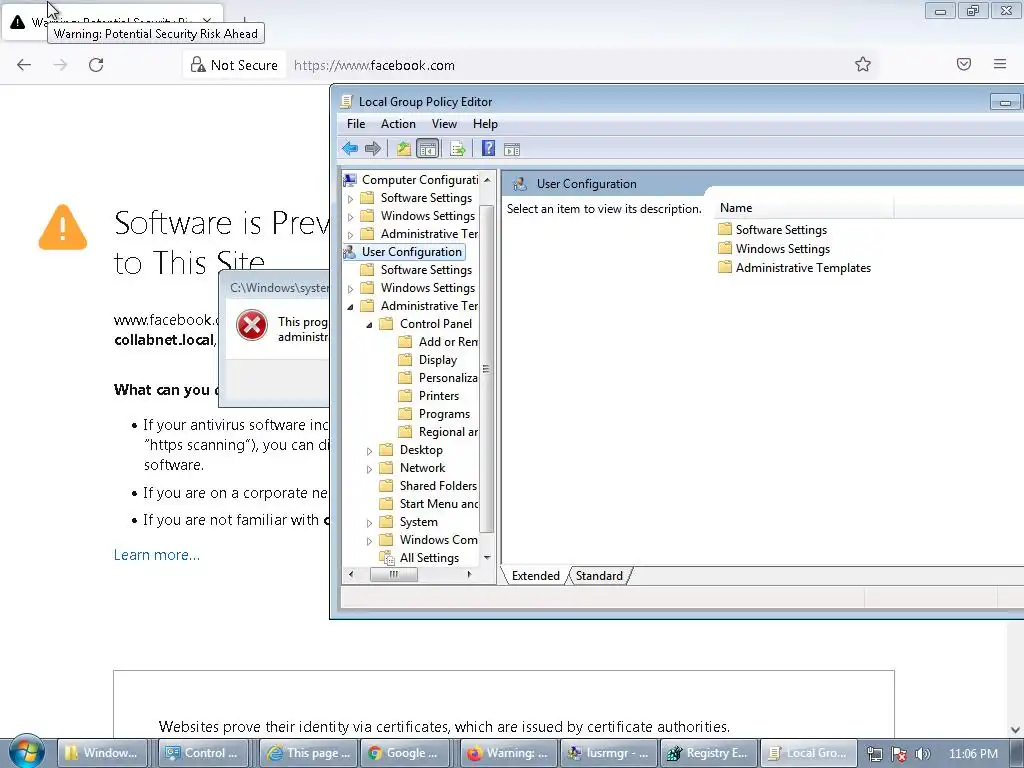This screenshot has height=768, width=1024.
Task: Click the browser back arrow
Action: tap(24, 65)
